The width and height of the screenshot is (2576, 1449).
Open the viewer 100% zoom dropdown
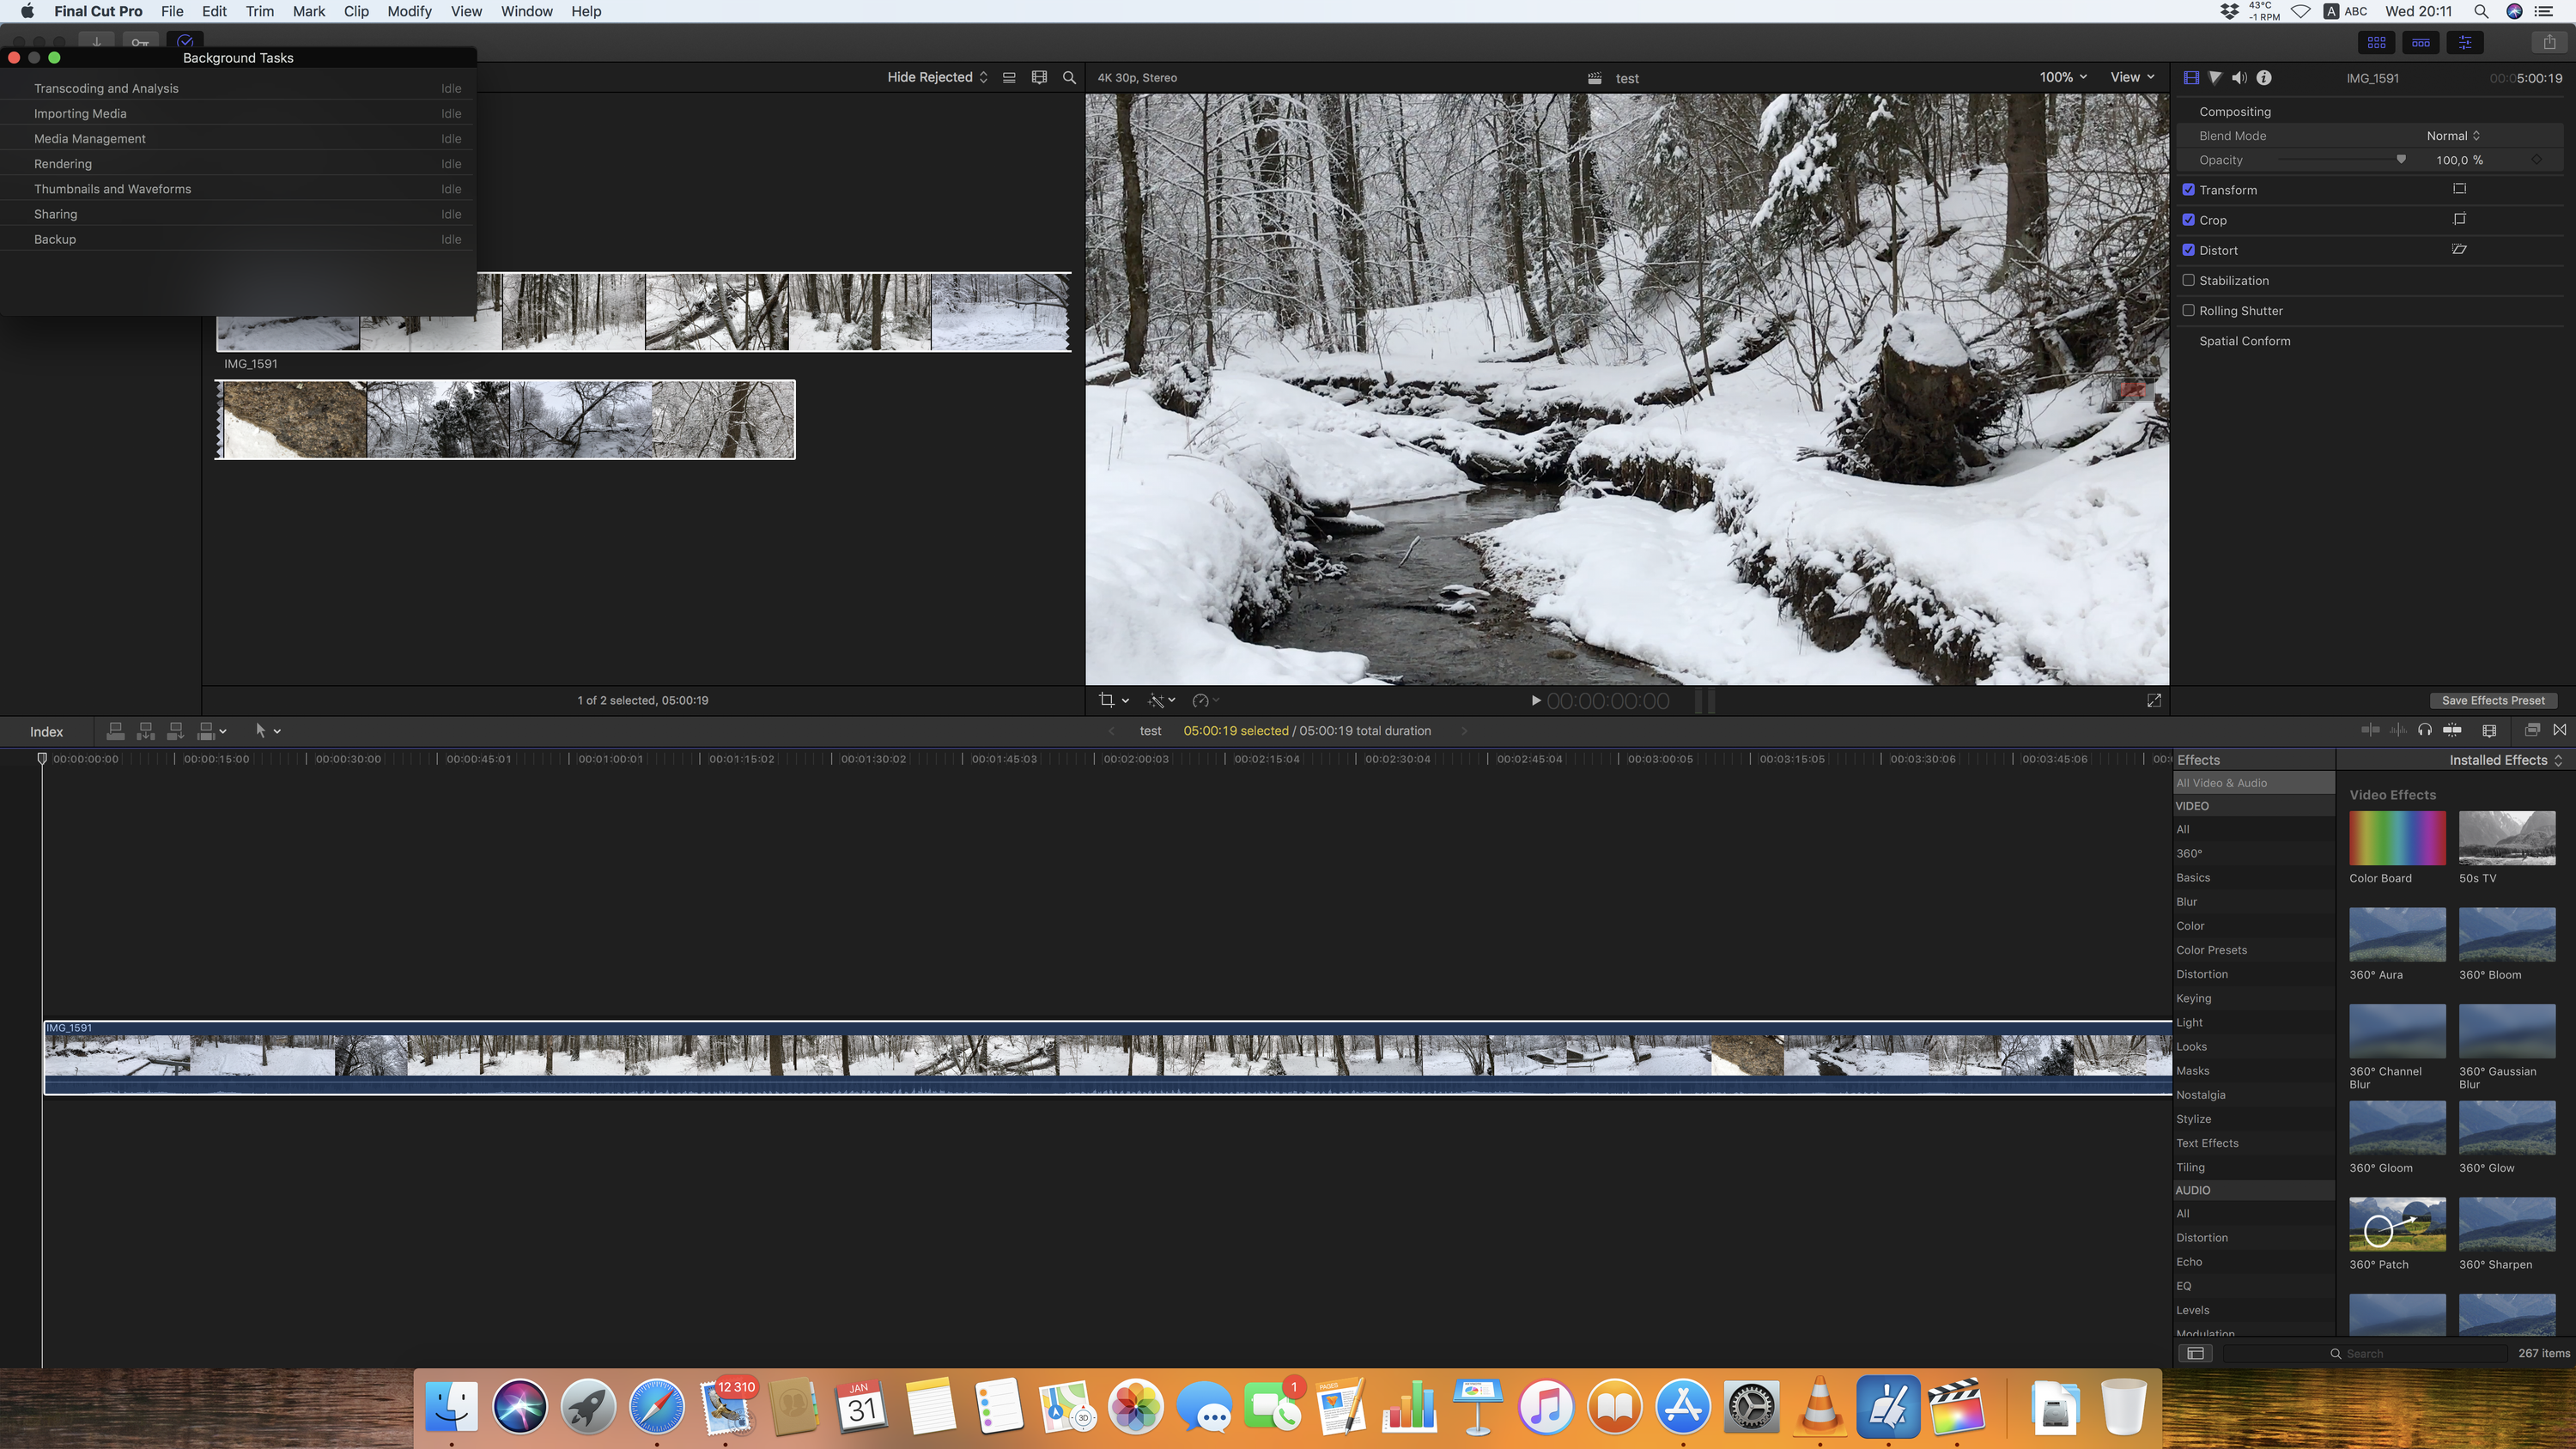click(x=2063, y=77)
